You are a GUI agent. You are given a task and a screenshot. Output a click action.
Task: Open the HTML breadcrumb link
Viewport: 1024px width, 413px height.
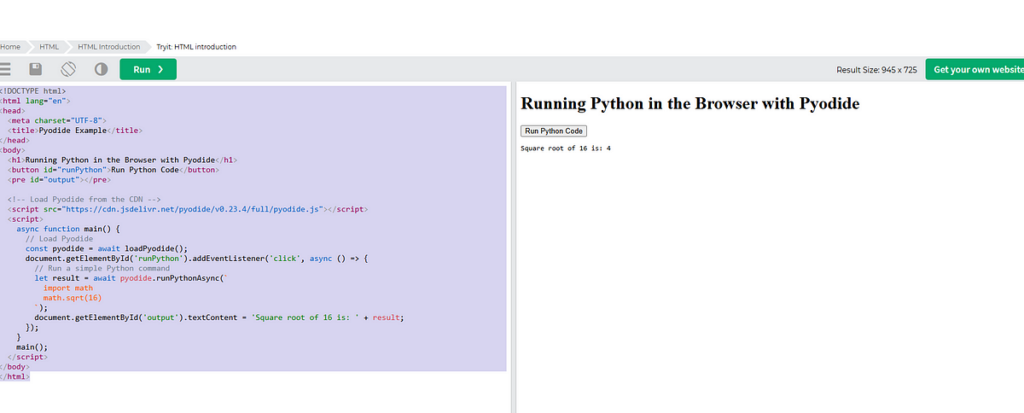point(49,47)
